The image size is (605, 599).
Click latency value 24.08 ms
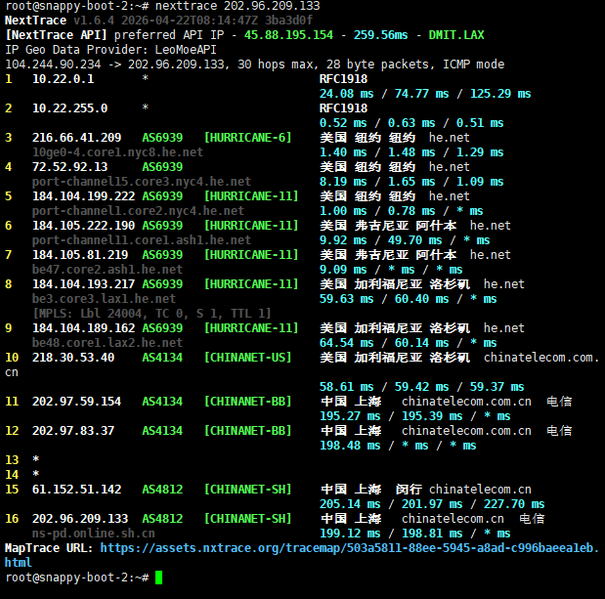tap(346, 94)
